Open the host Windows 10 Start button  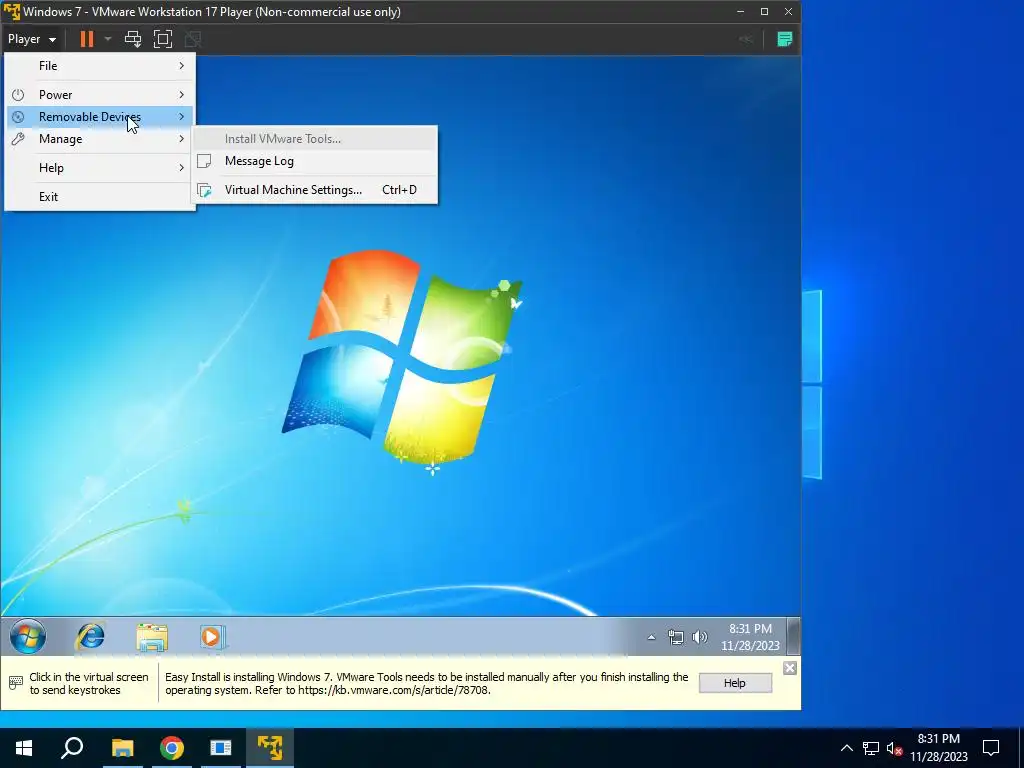point(24,748)
